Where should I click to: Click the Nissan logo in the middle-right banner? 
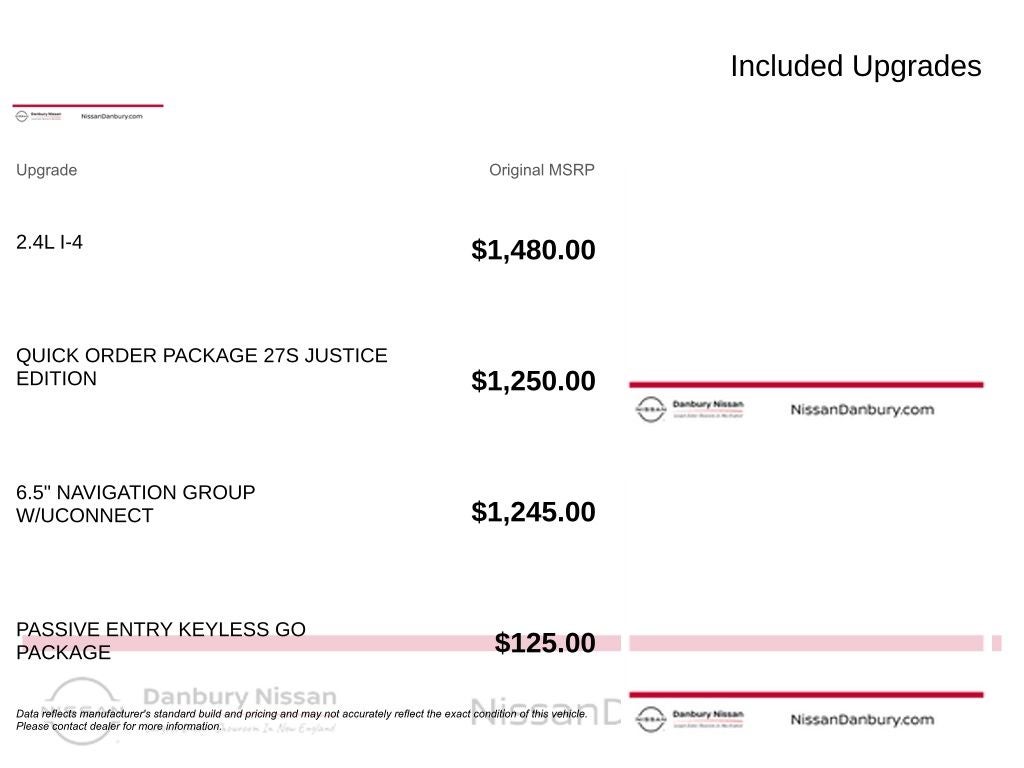650,409
